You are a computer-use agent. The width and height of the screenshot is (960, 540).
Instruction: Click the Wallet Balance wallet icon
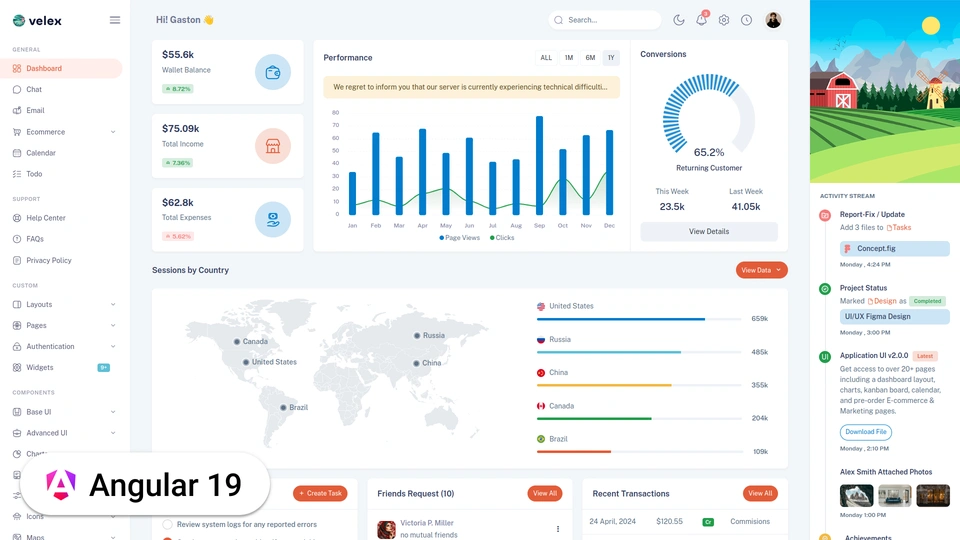(x=272, y=72)
